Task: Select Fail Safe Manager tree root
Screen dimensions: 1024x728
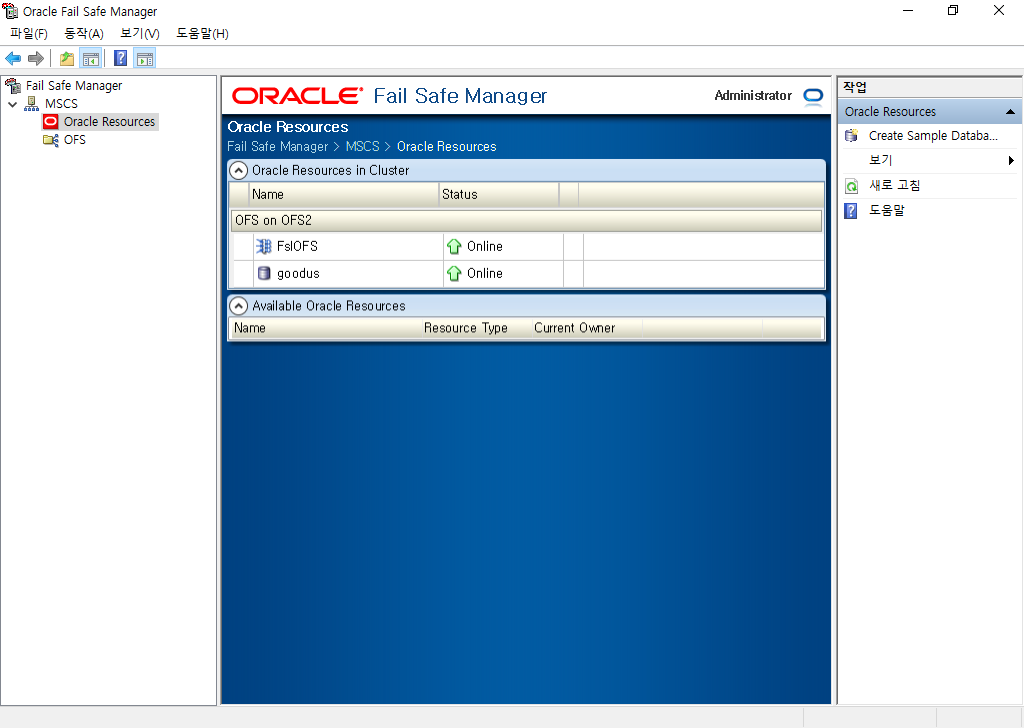Action: click(74, 86)
